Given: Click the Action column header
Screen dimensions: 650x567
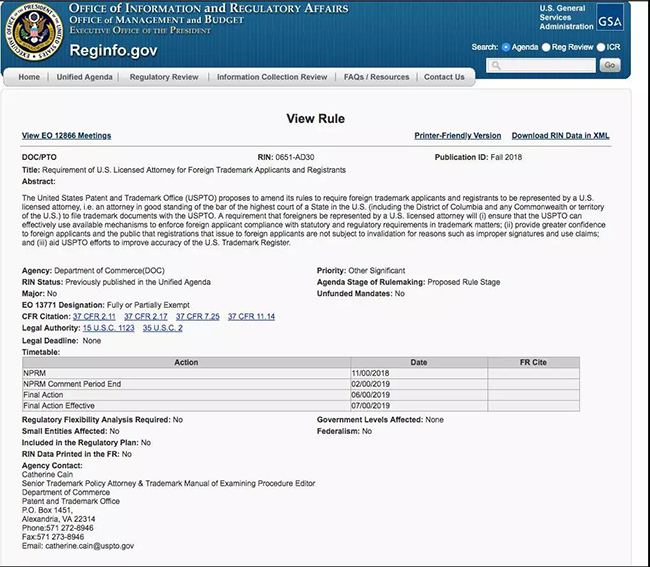Looking at the screenshot, I should tap(186, 362).
